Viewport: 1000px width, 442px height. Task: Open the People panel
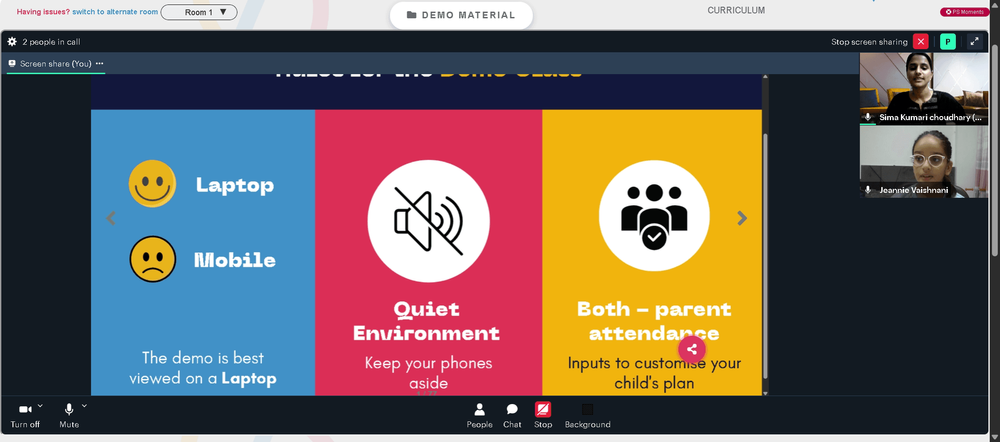click(480, 415)
